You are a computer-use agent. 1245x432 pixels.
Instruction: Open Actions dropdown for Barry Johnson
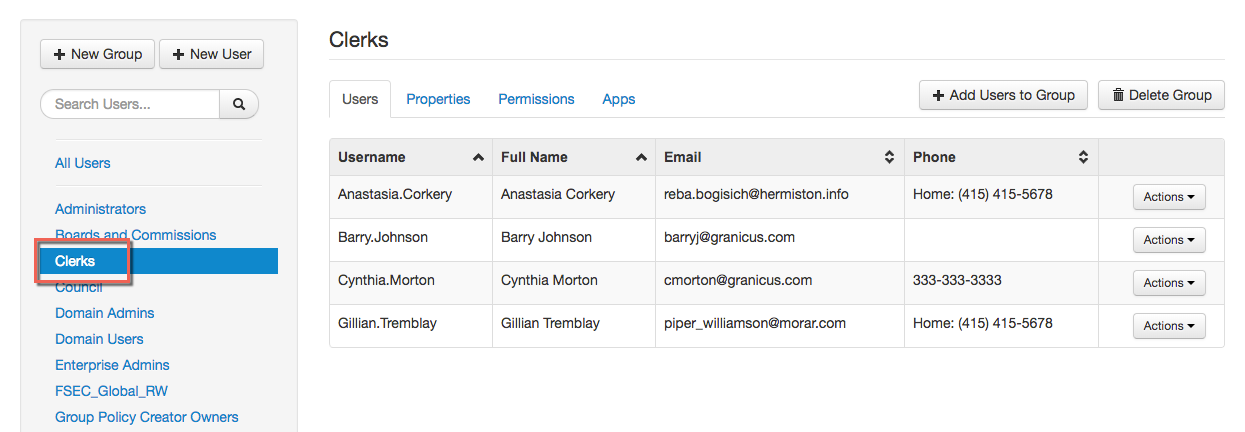tap(1168, 240)
